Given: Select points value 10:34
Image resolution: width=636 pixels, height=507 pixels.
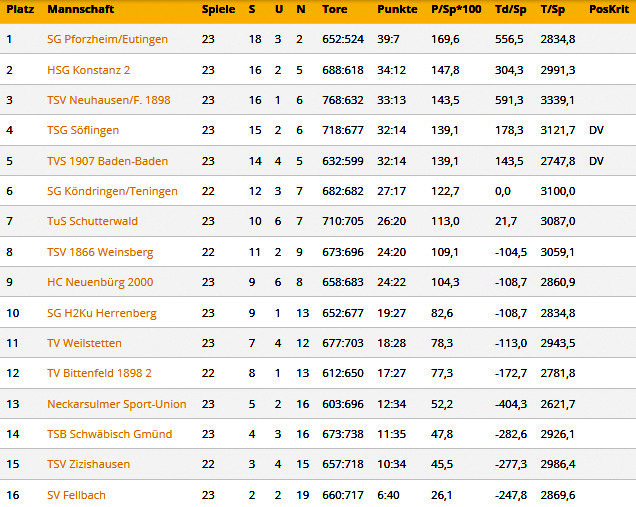Looking at the screenshot, I should pos(391,464).
